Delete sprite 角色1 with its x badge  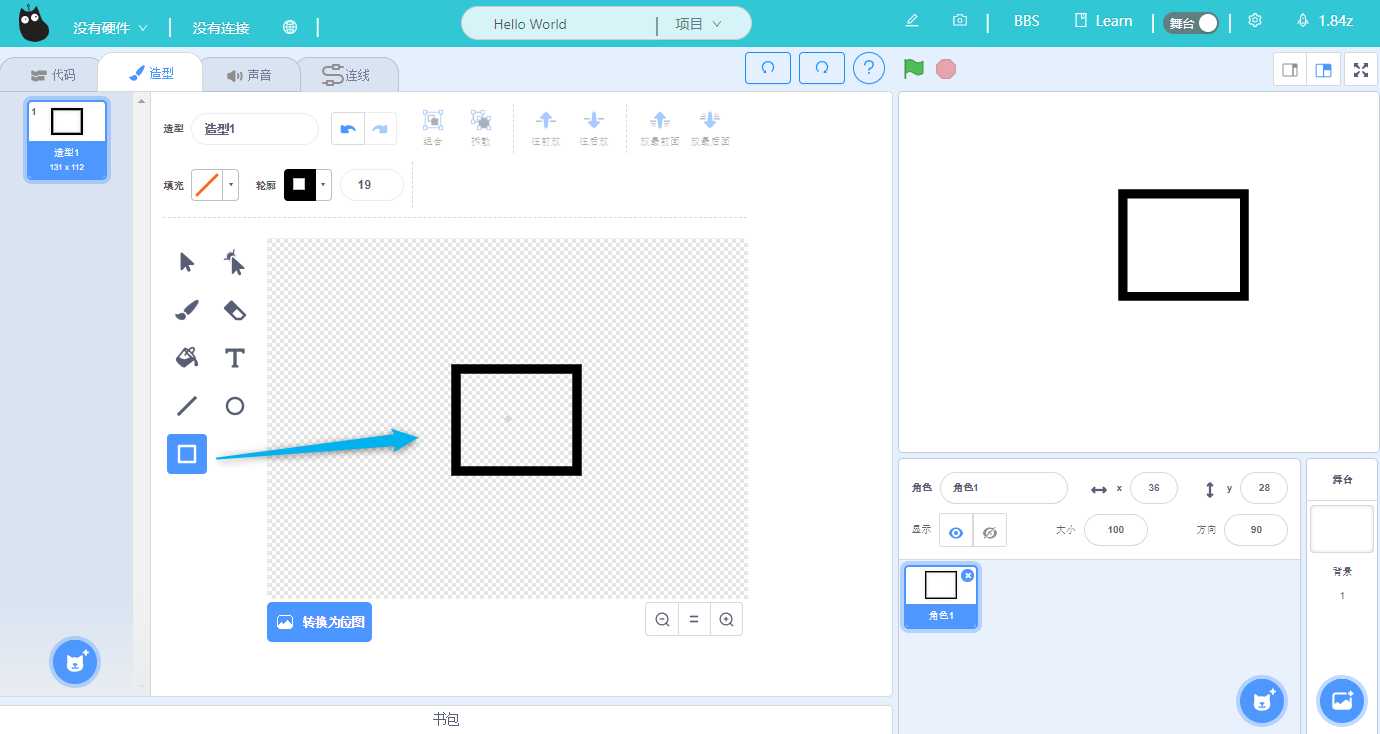tap(967, 576)
